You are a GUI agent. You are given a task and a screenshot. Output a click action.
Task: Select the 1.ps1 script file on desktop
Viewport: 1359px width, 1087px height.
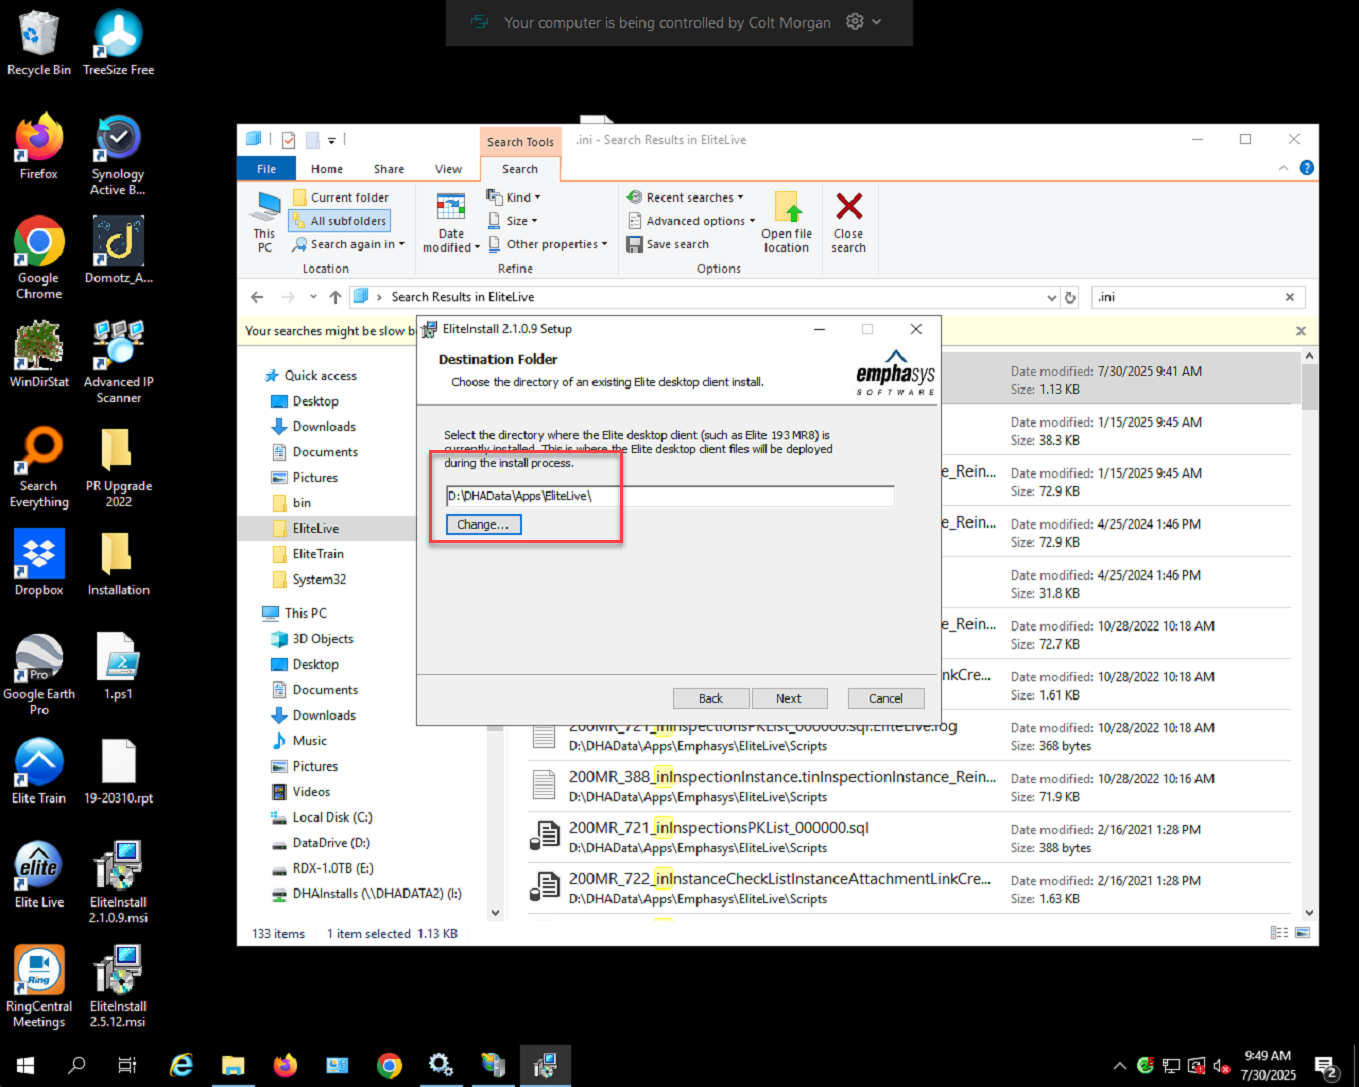click(118, 667)
